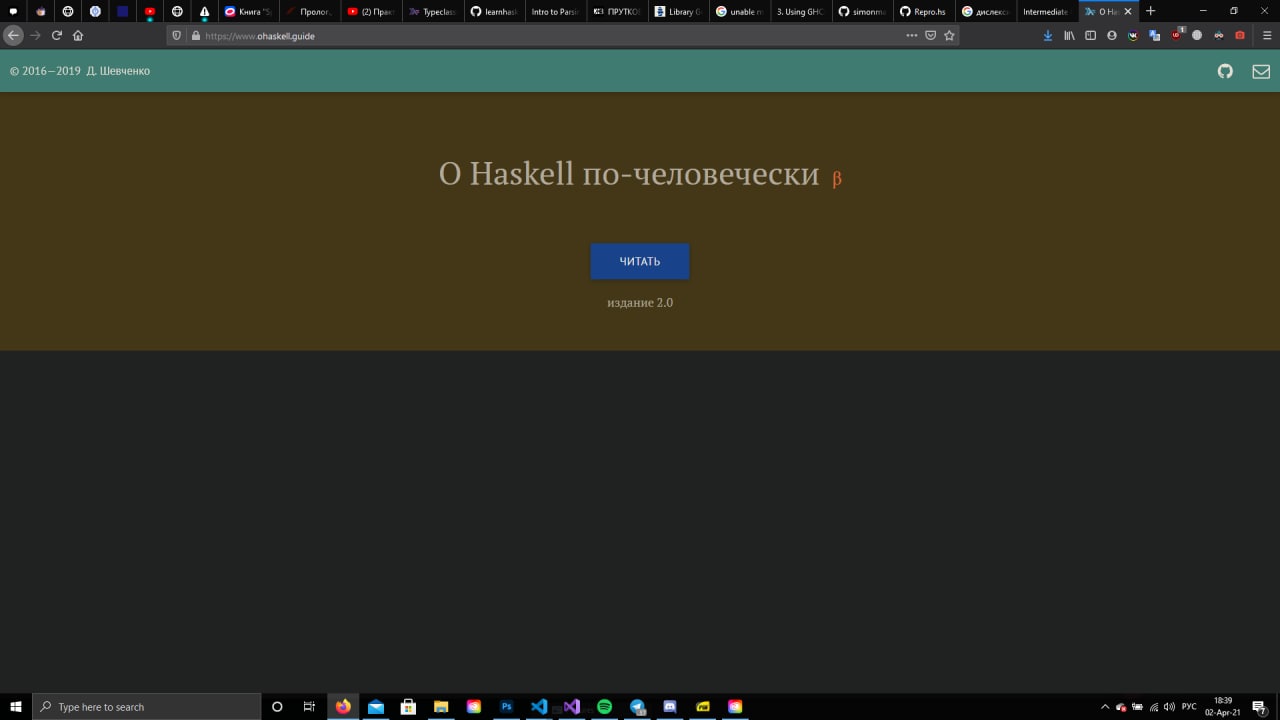Open the Windows Start menu

[16, 706]
